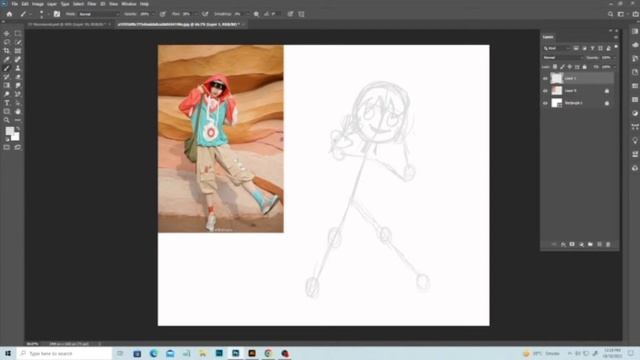The height and width of the screenshot is (360, 640).
Task: Select the Frame tool
Action: click(18, 51)
